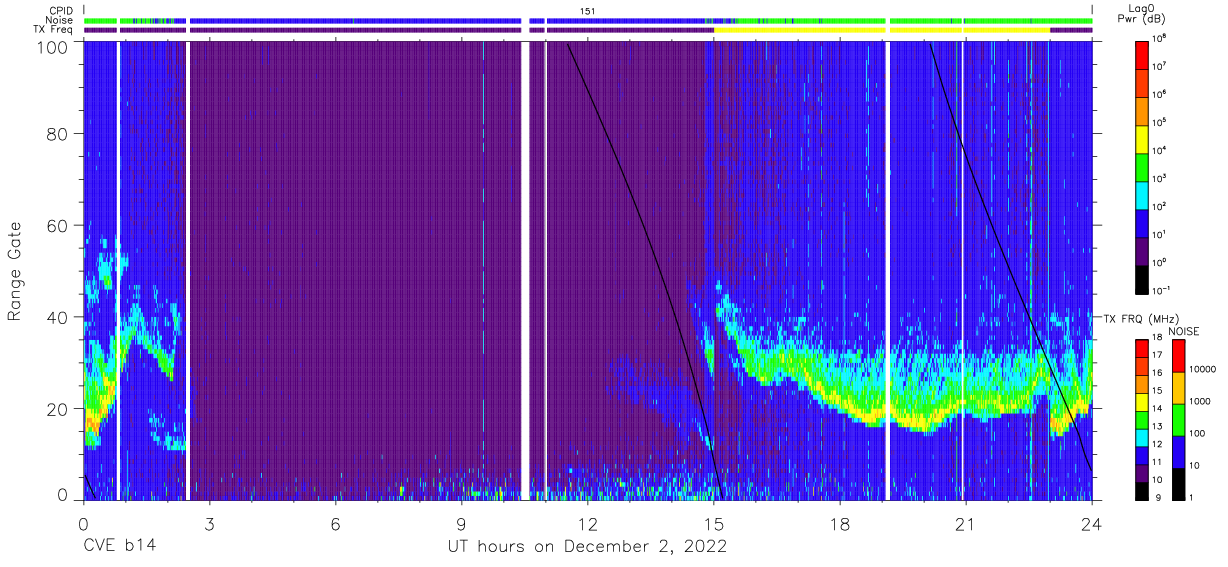Screen dimensions: 1228x567
Task: Click the CPID value '151'
Action: 588,11
